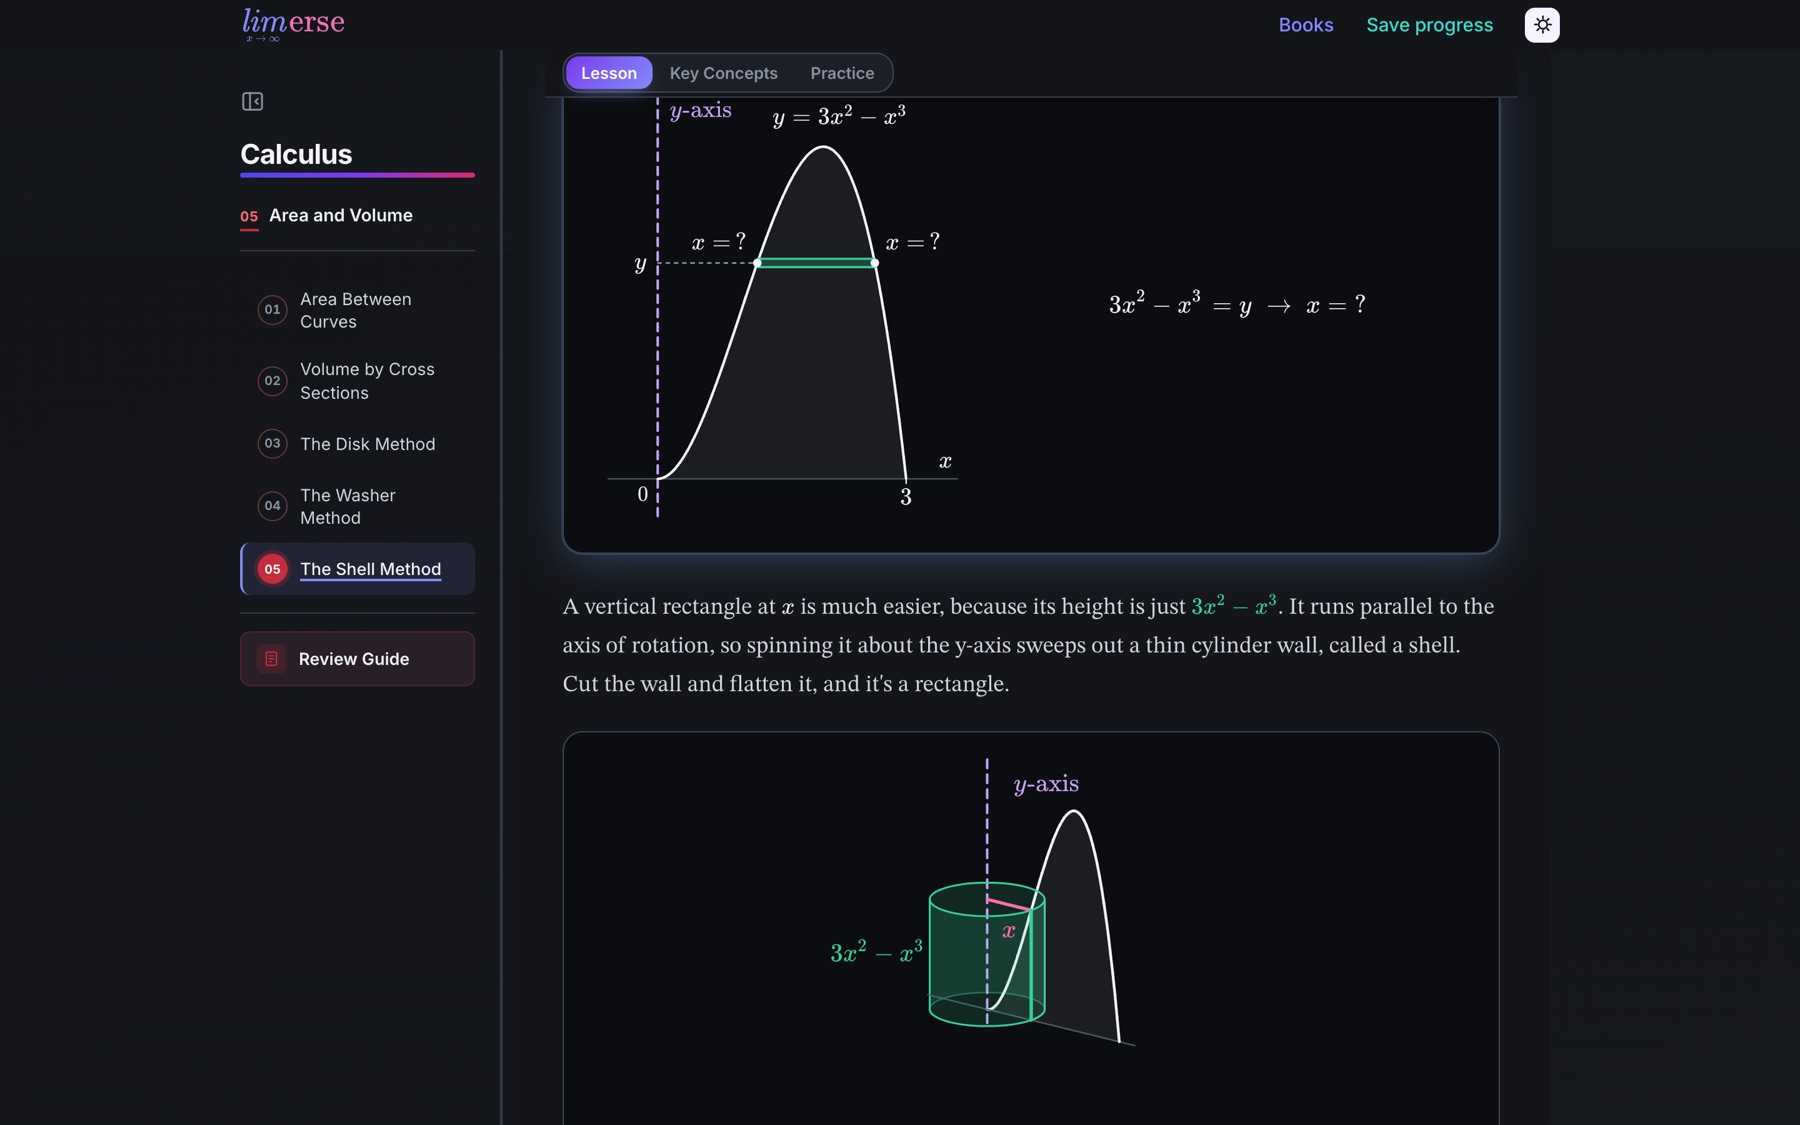This screenshot has width=1800, height=1125.
Task: Click the equation 3x² − x³ = y → x = ?
Action: point(1237,304)
